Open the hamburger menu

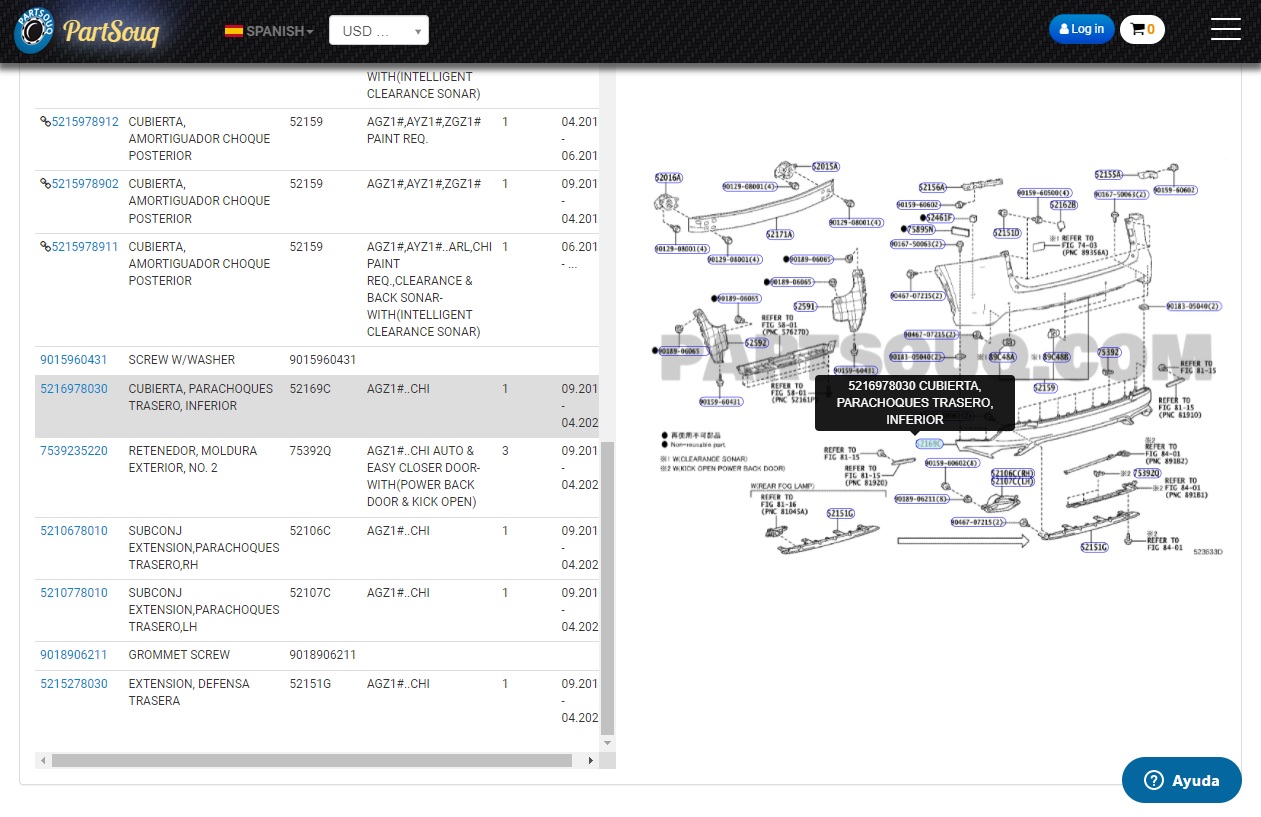click(1225, 29)
